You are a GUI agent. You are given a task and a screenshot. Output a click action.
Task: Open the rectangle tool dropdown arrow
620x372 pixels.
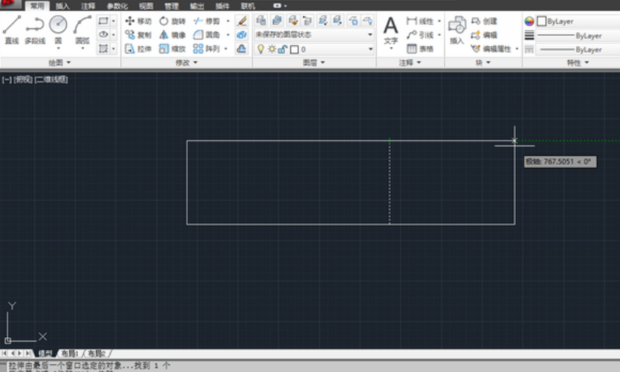[x=113, y=21]
